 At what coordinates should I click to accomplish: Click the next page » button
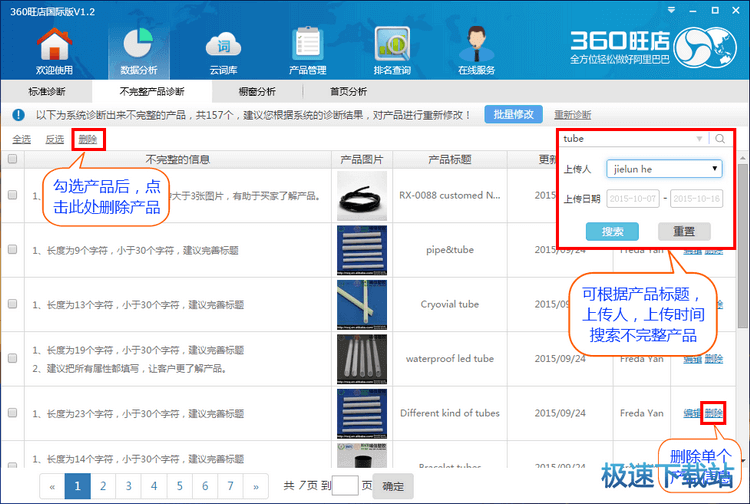[x=256, y=486]
